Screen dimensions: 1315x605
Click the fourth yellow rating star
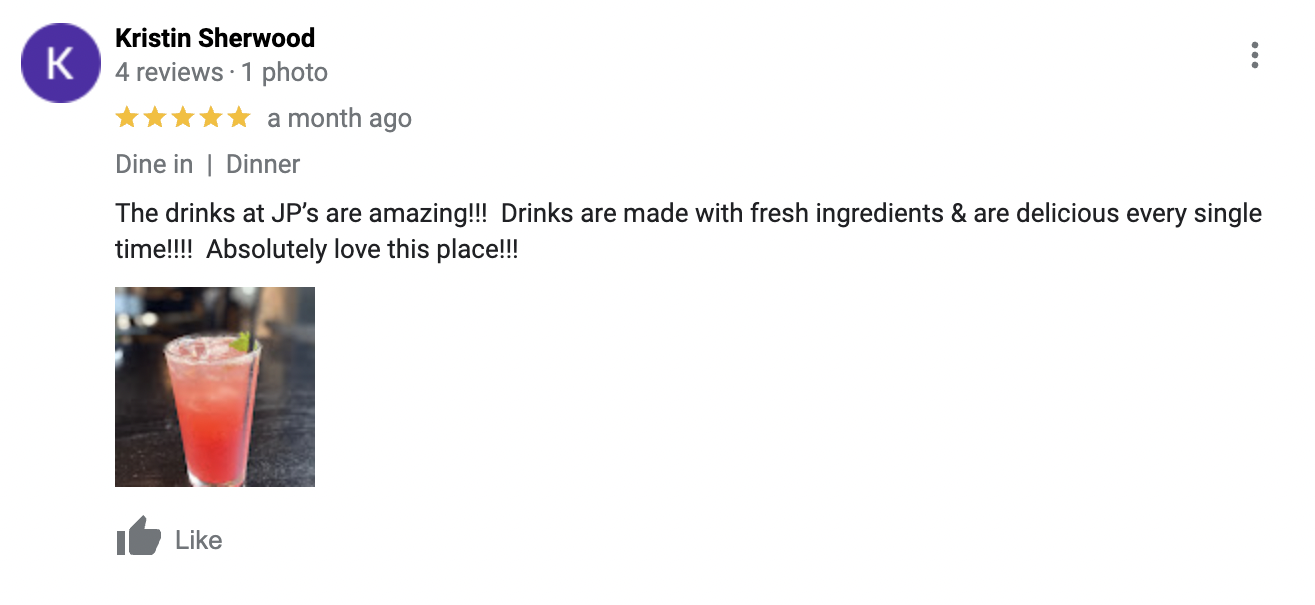(210, 118)
